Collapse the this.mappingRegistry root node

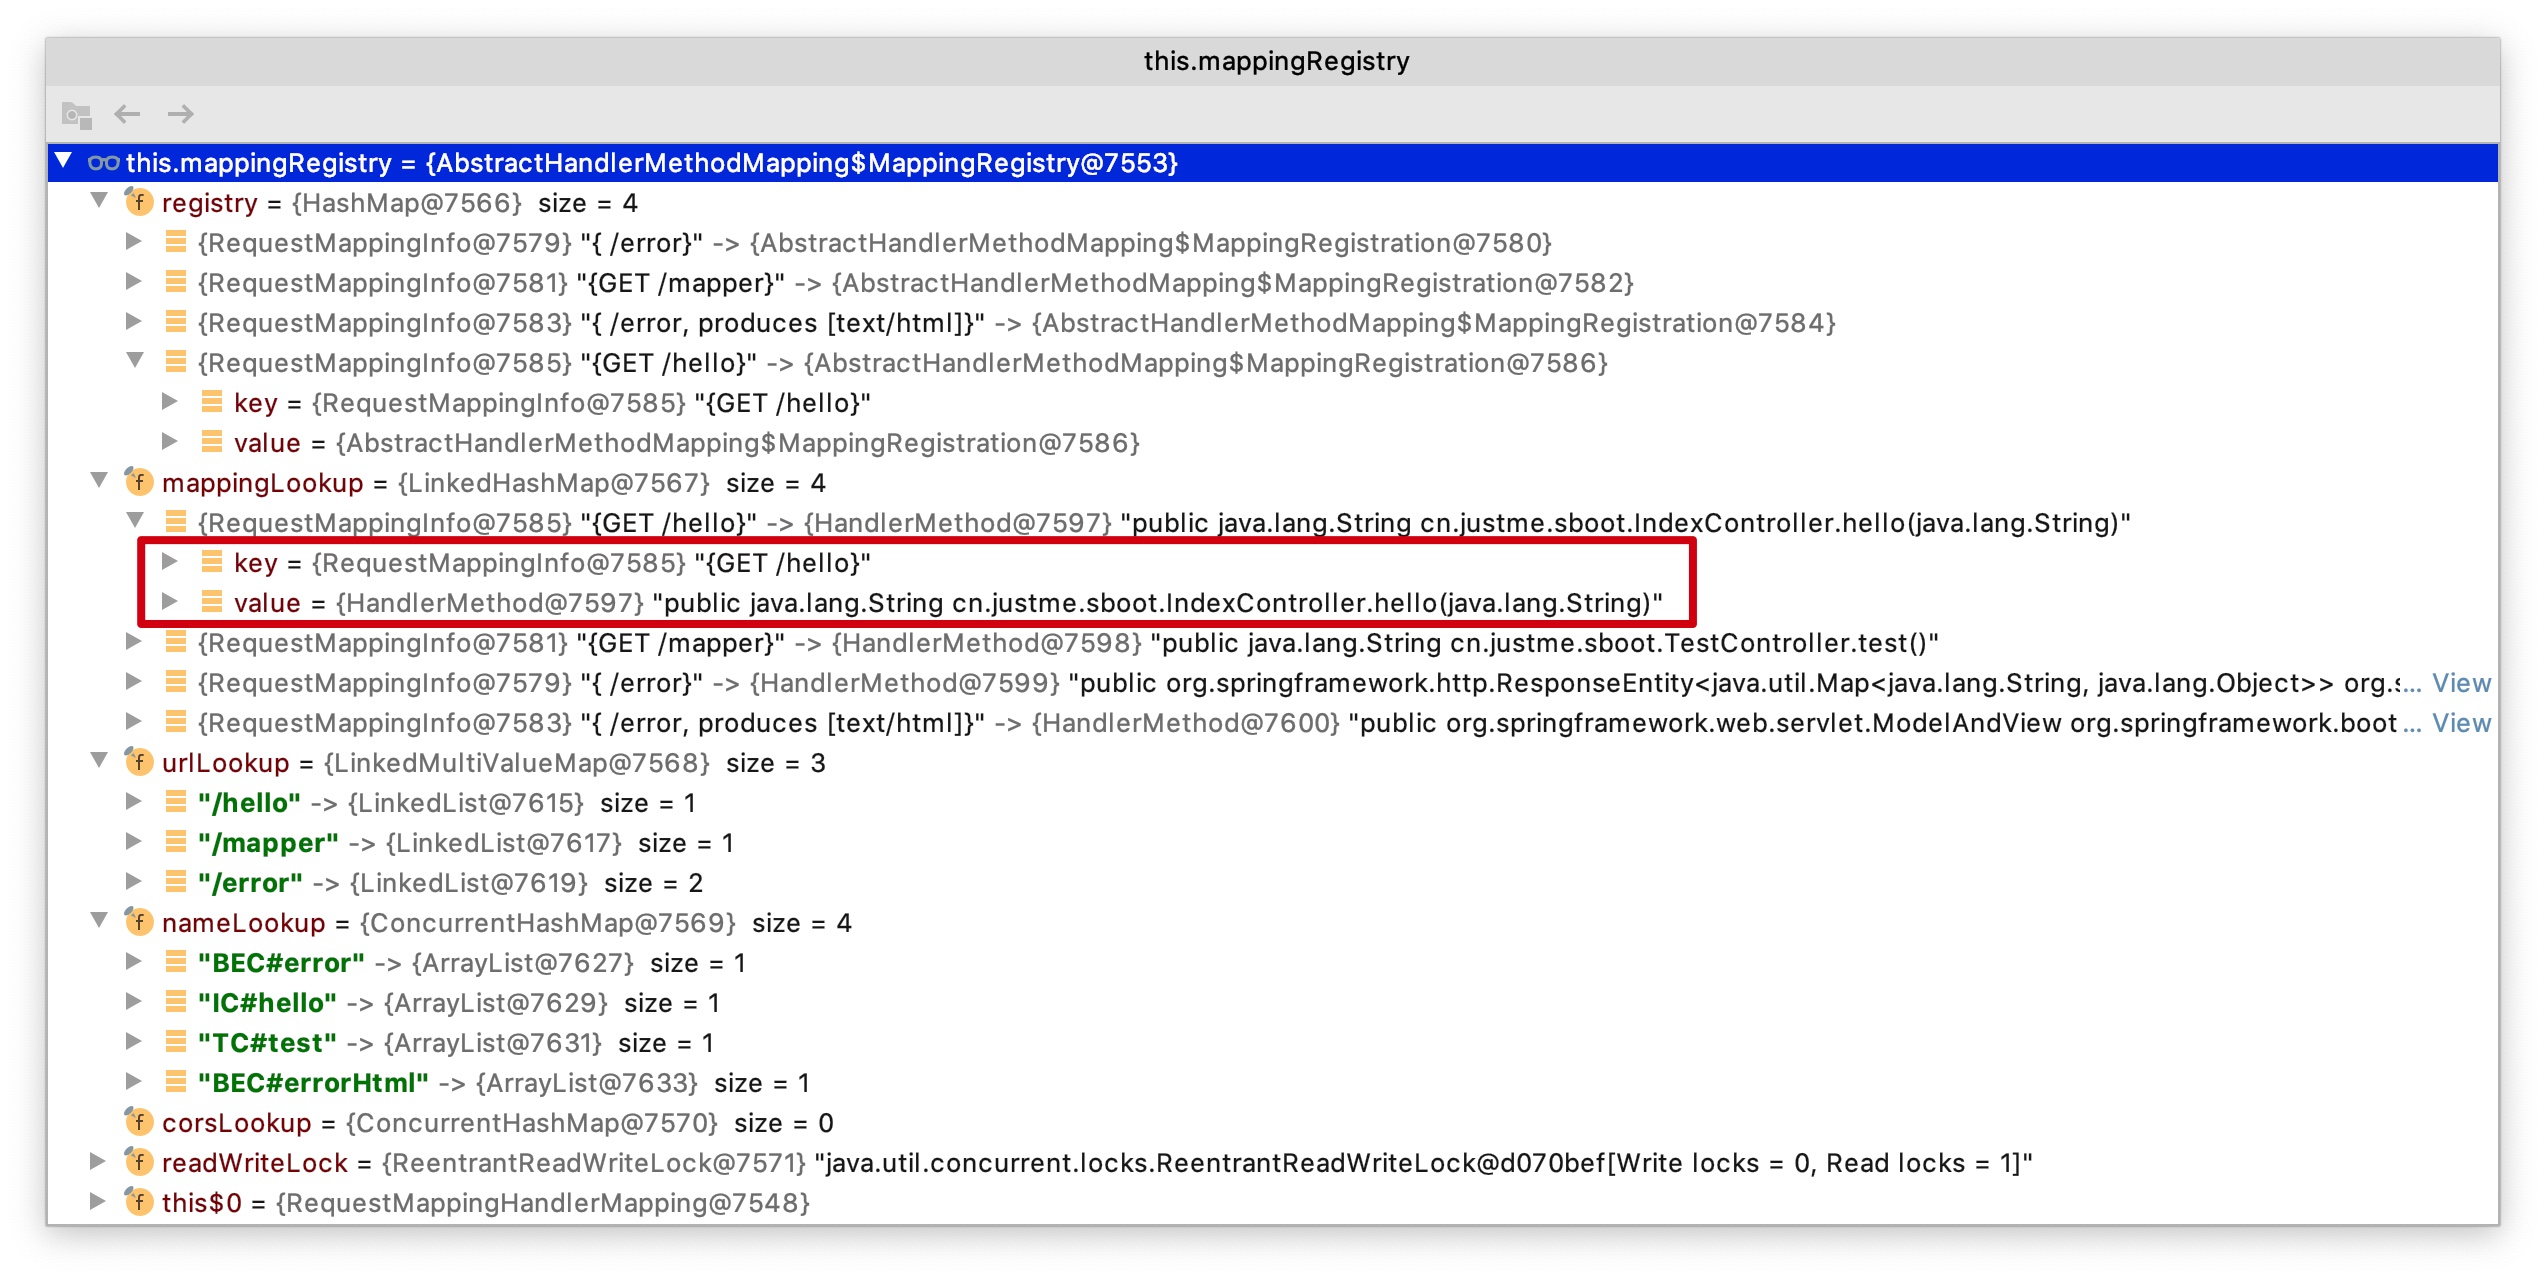64,161
